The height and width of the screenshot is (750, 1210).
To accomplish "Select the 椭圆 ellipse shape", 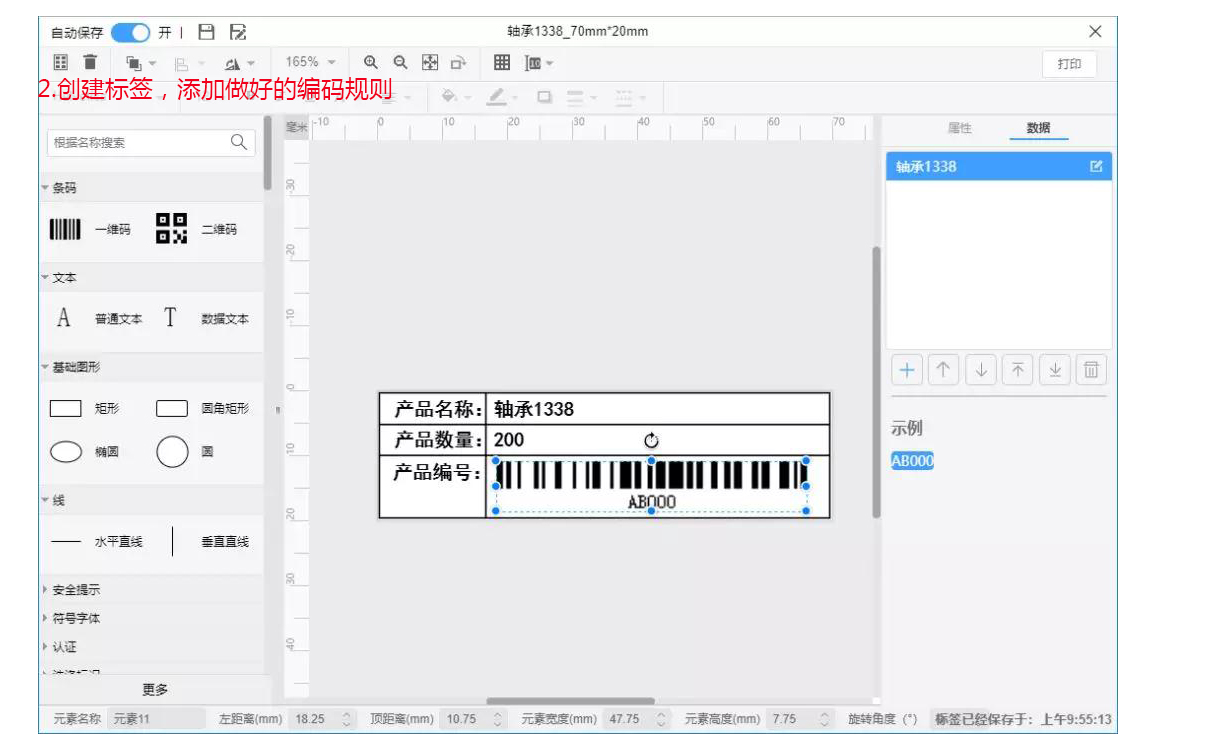I will 84,452.
